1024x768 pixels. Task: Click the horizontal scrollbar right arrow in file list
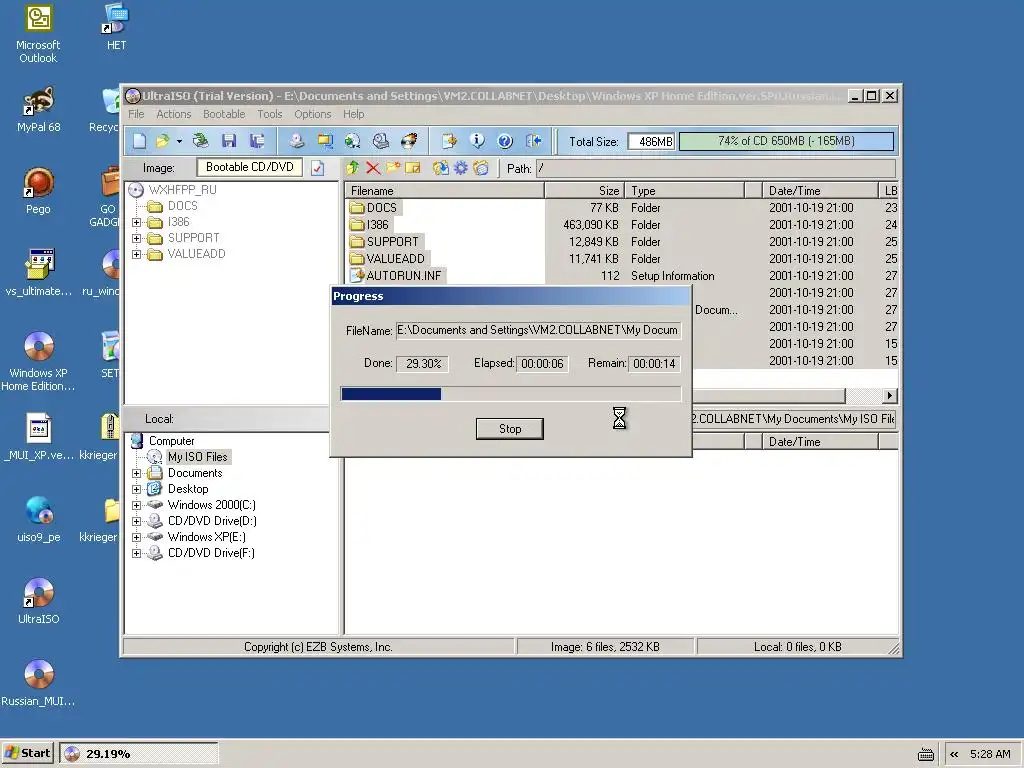click(889, 396)
